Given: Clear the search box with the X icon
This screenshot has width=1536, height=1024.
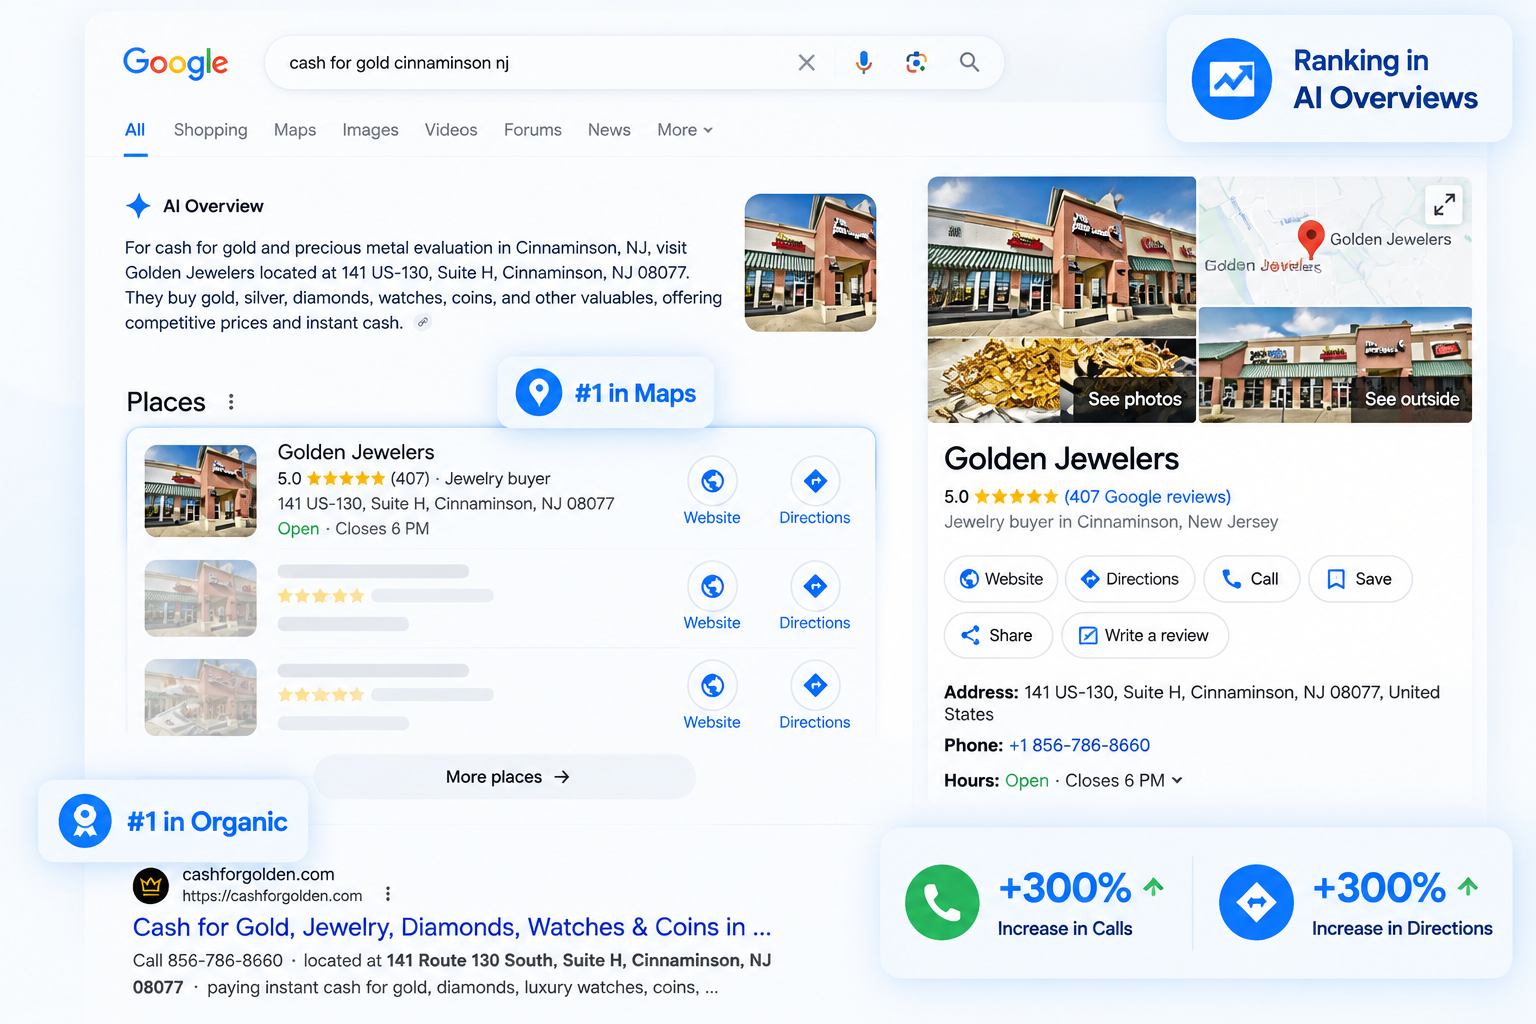Looking at the screenshot, I should 806,63.
